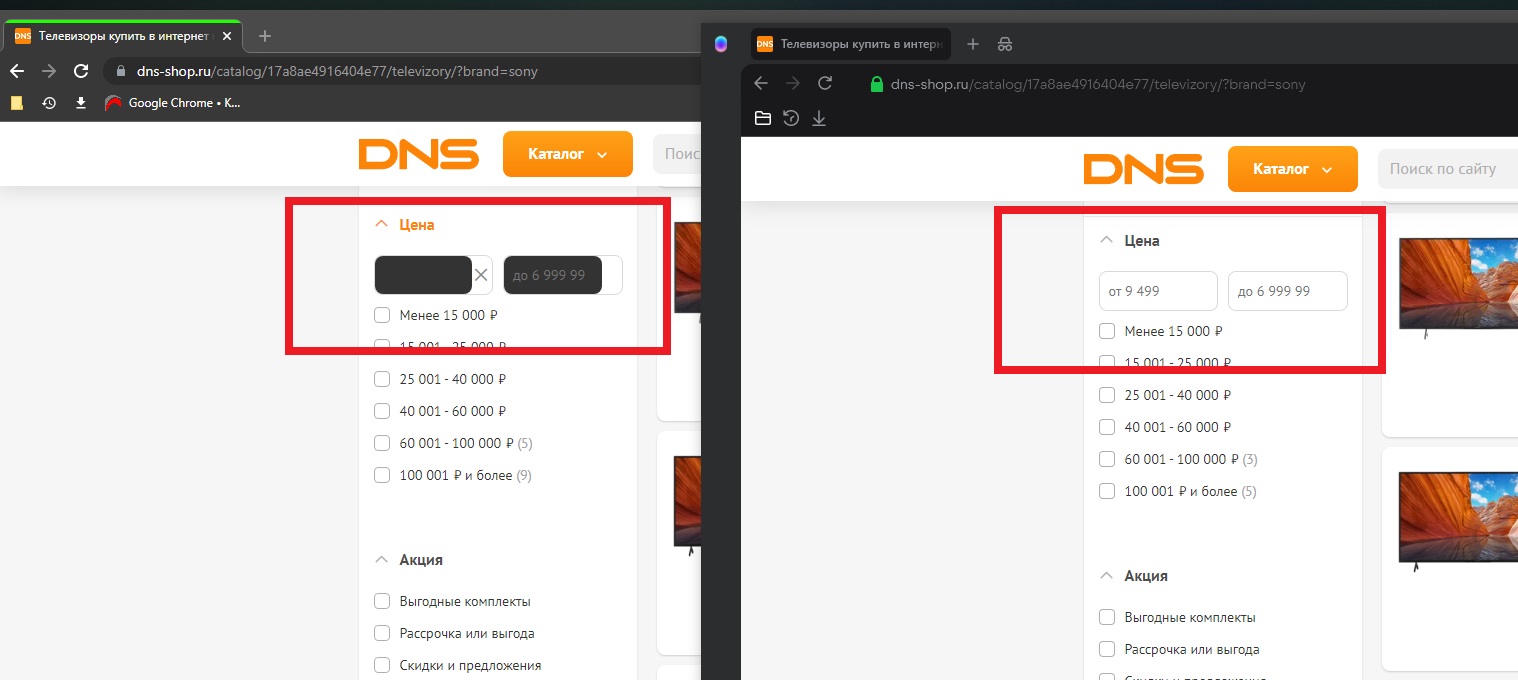Click "до 6 999 99" field in Yandex Browser
The width and height of the screenshot is (1518, 680).
[x=1288, y=291]
